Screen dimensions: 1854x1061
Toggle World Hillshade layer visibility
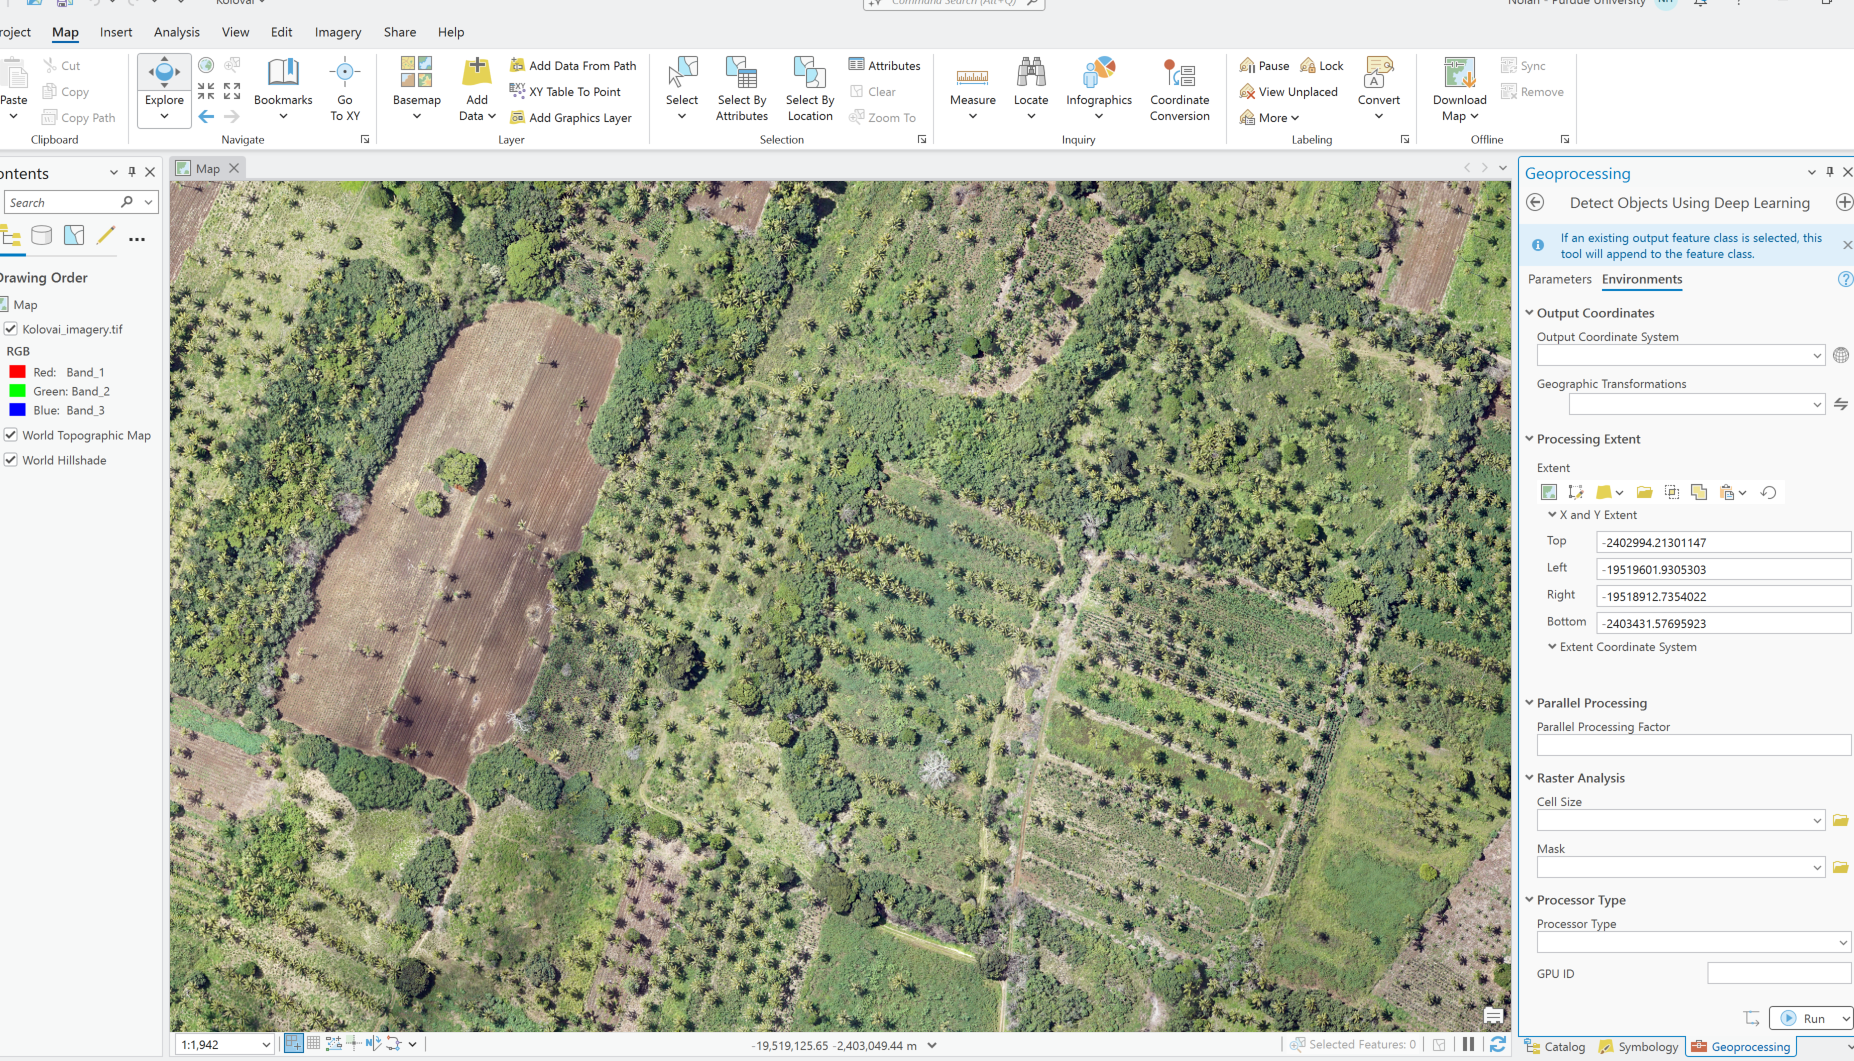11,460
